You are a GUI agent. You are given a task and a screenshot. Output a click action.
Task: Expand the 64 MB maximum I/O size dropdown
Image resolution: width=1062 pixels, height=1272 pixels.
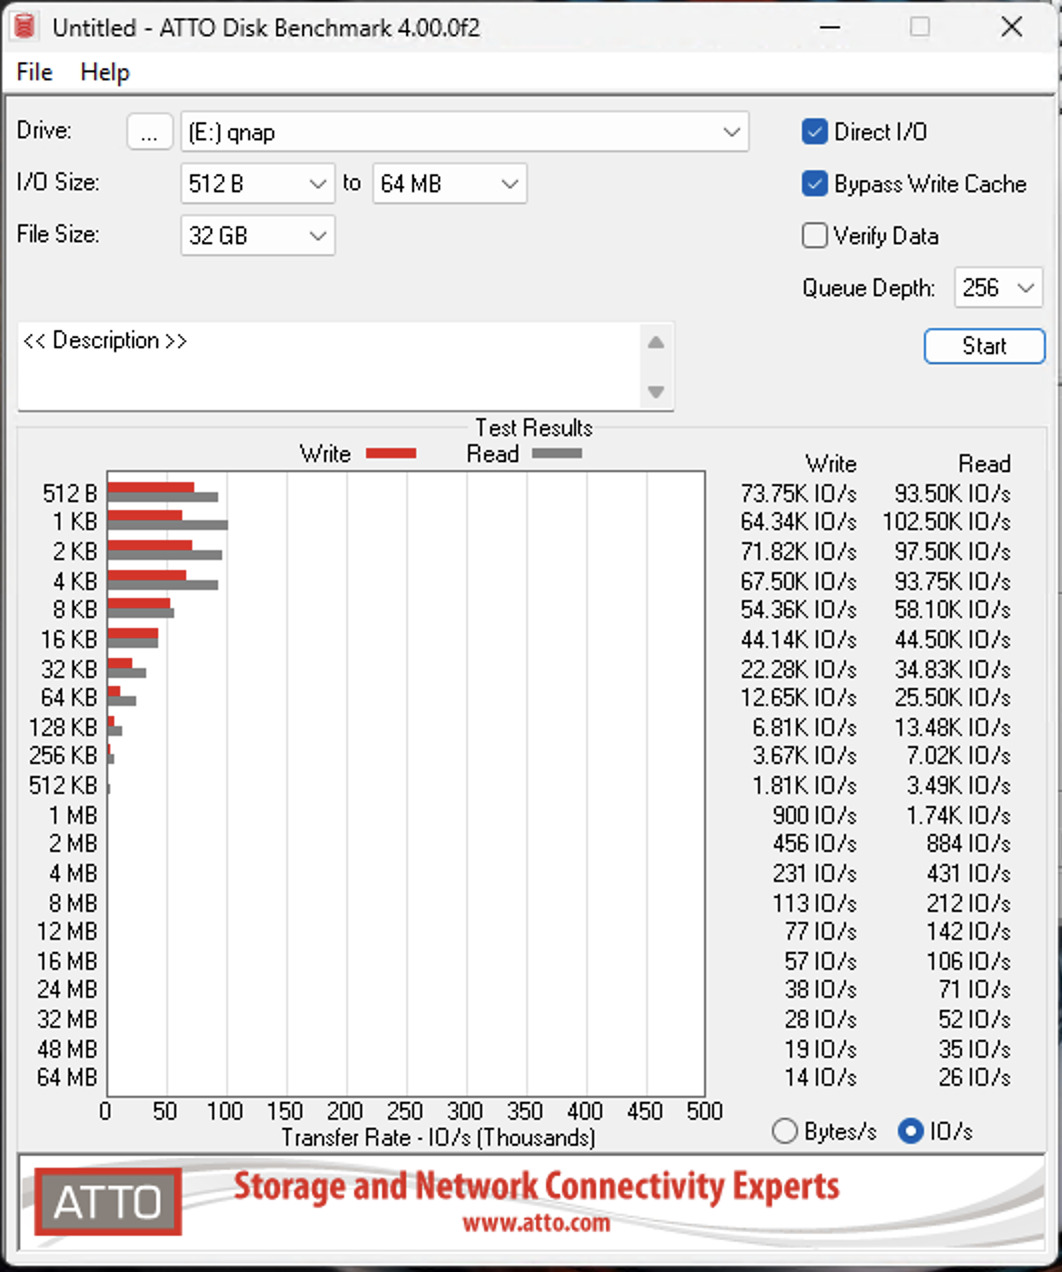(x=449, y=184)
